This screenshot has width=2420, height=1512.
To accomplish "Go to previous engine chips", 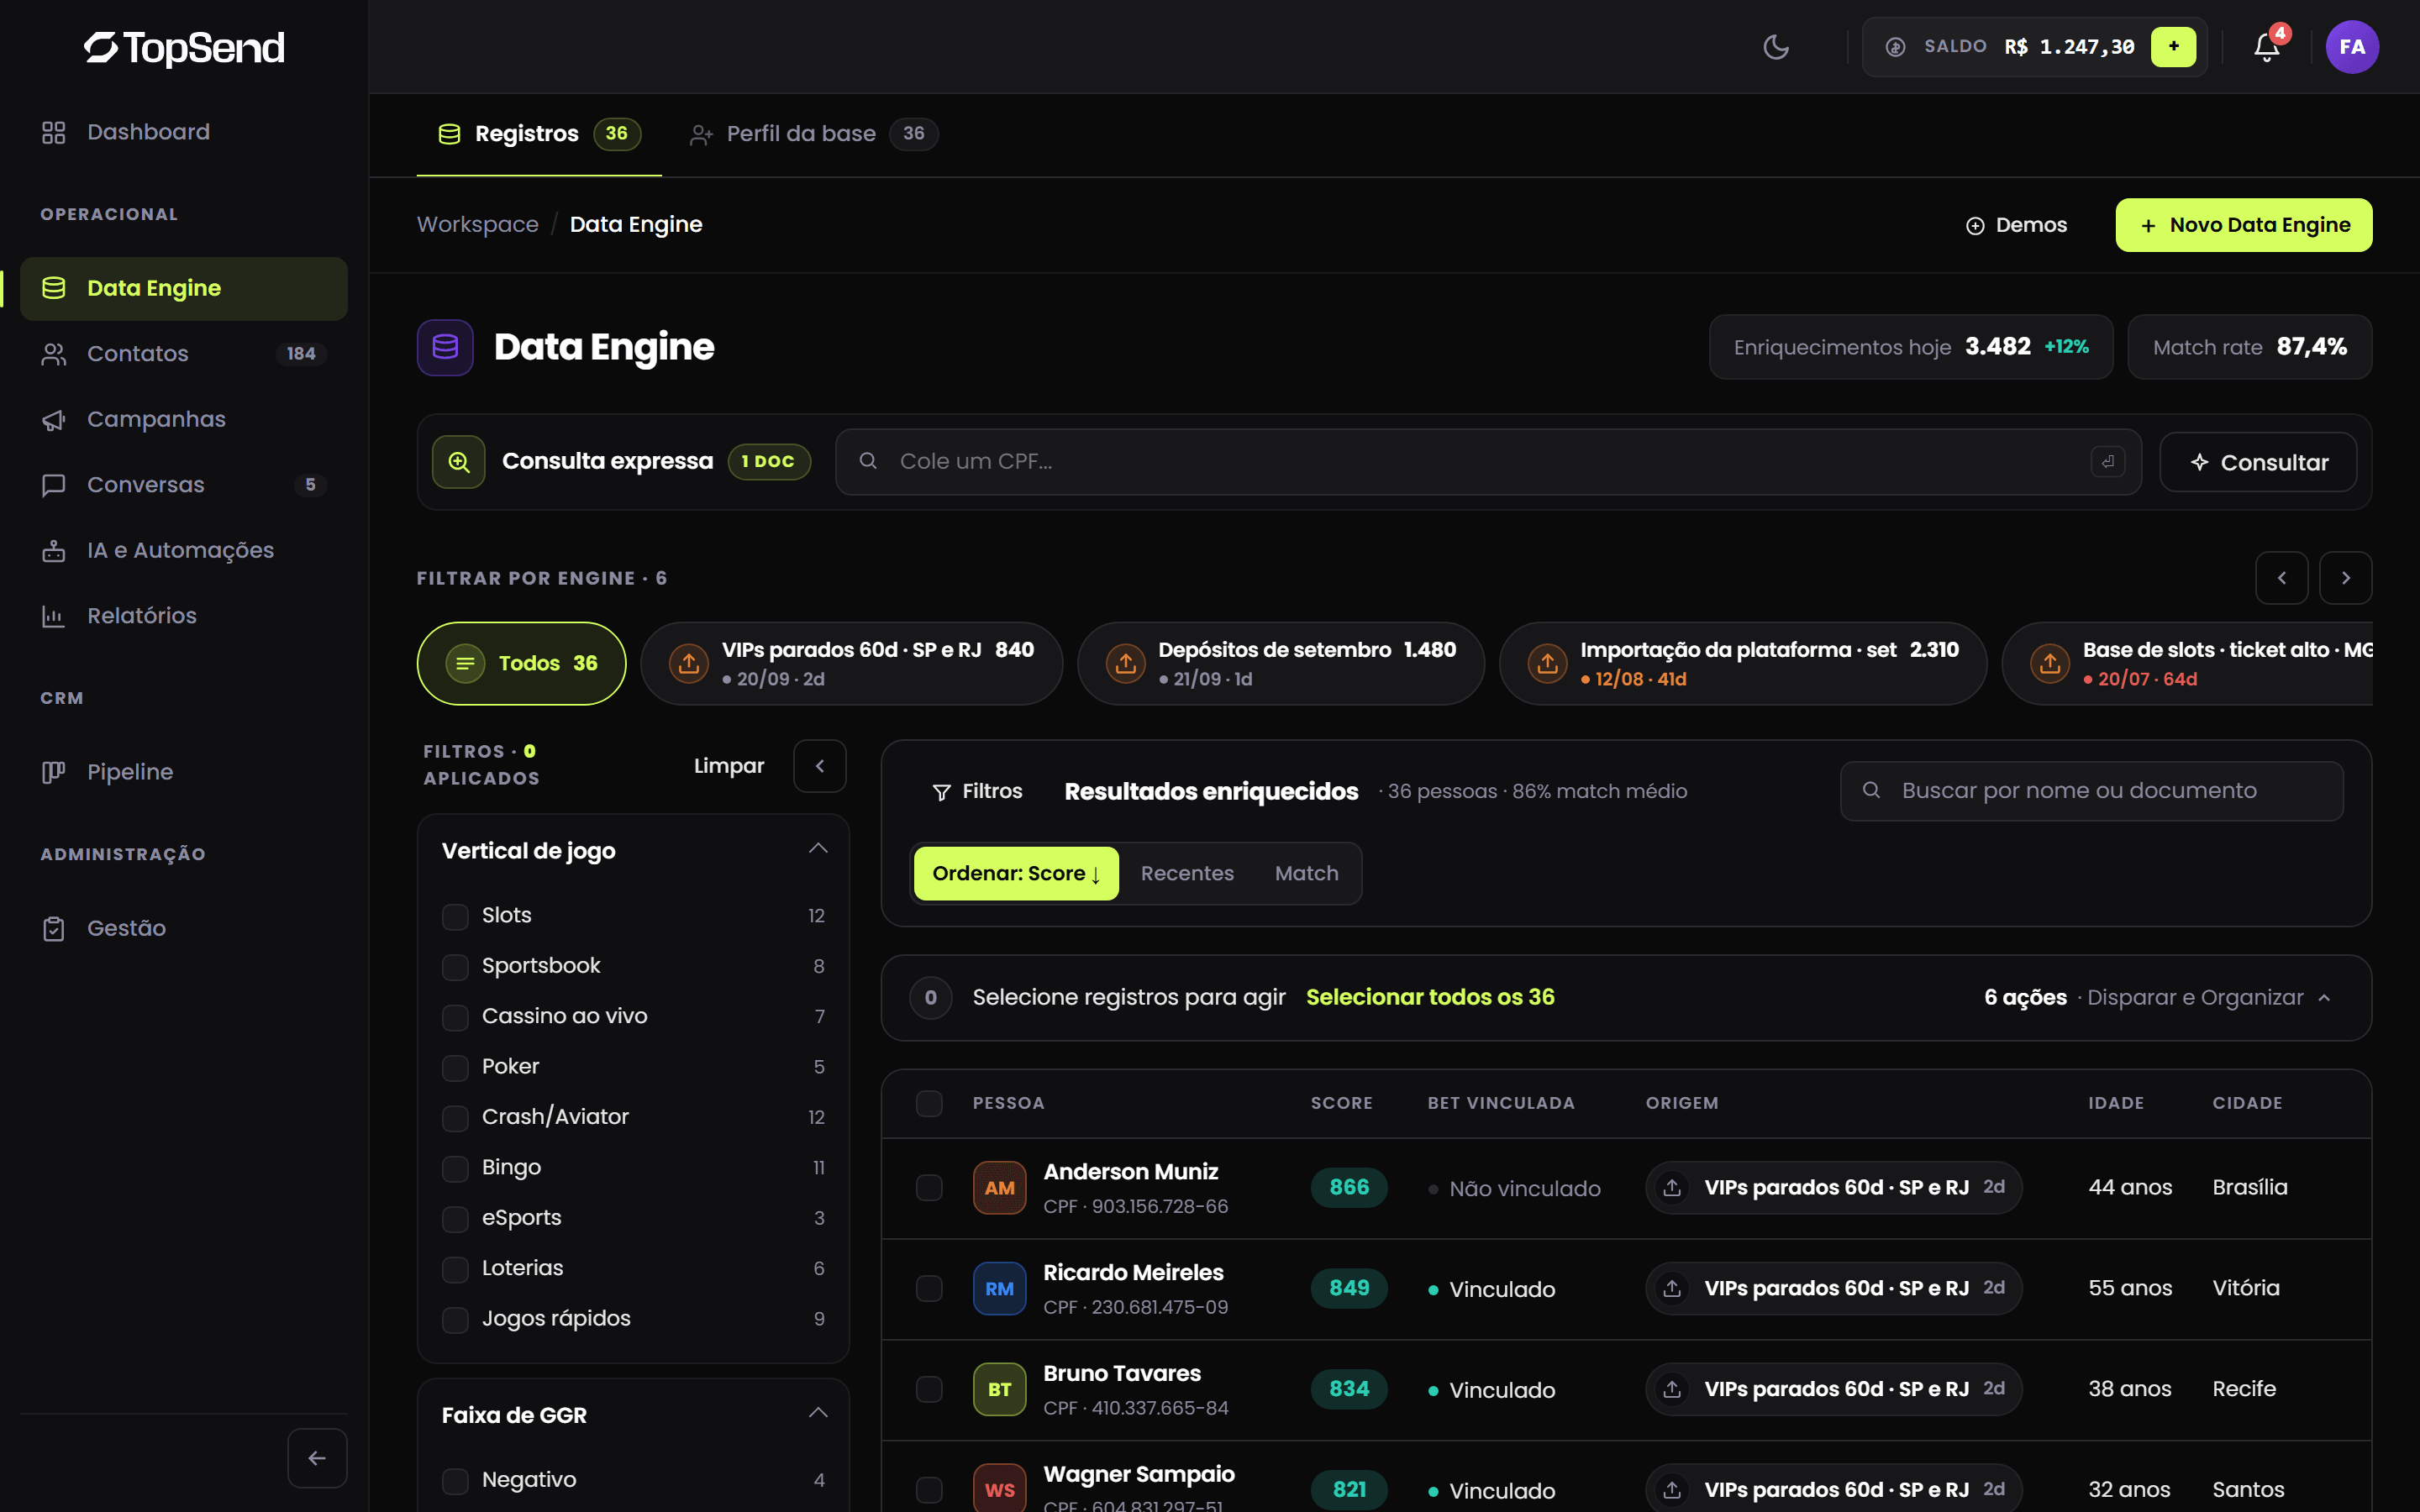I will pos(2281,578).
